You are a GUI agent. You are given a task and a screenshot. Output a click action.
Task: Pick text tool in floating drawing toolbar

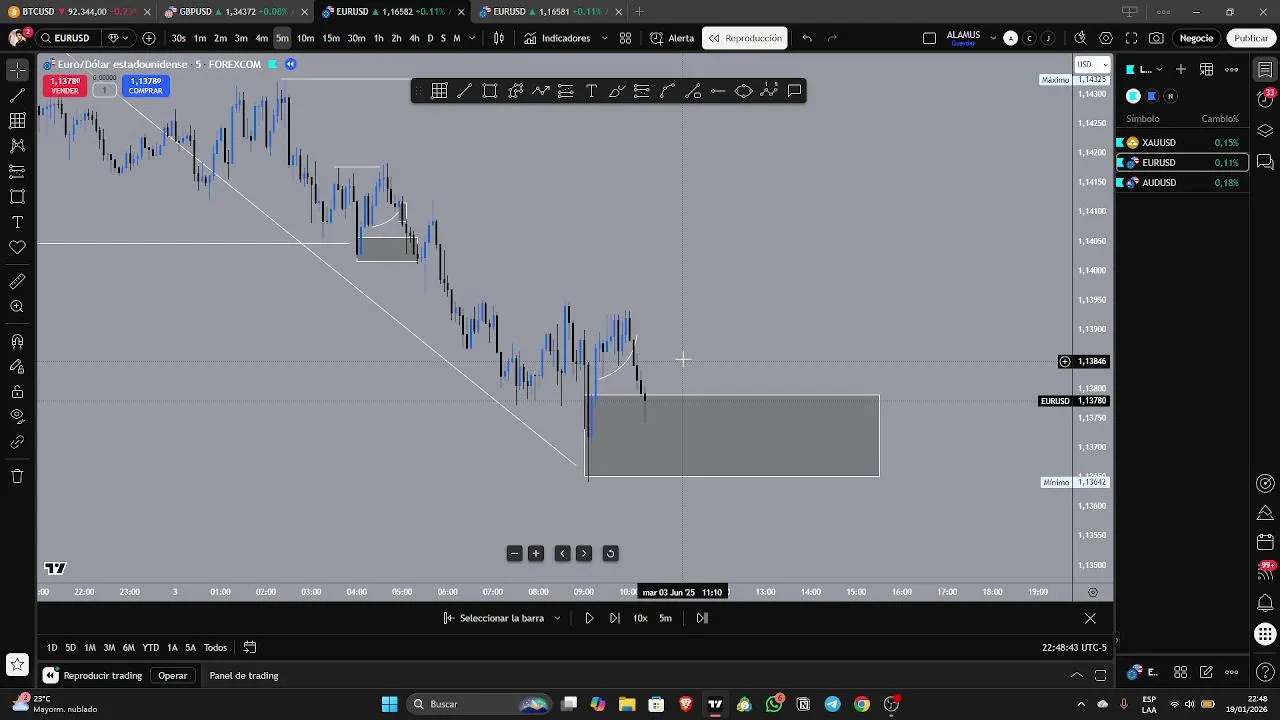591,91
